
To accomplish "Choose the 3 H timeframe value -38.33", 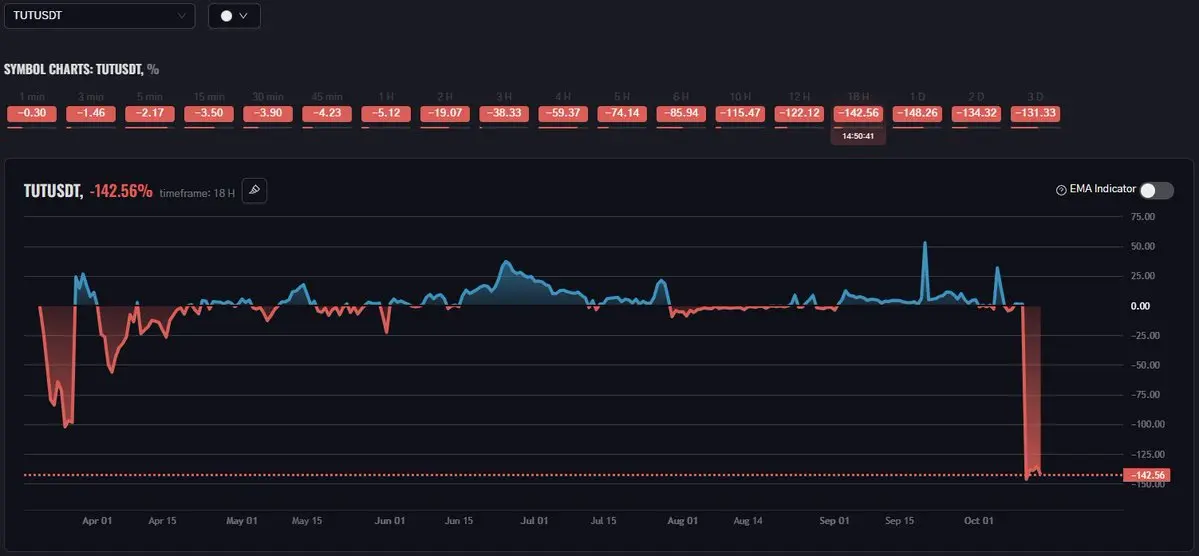I will tap(504, 114).
